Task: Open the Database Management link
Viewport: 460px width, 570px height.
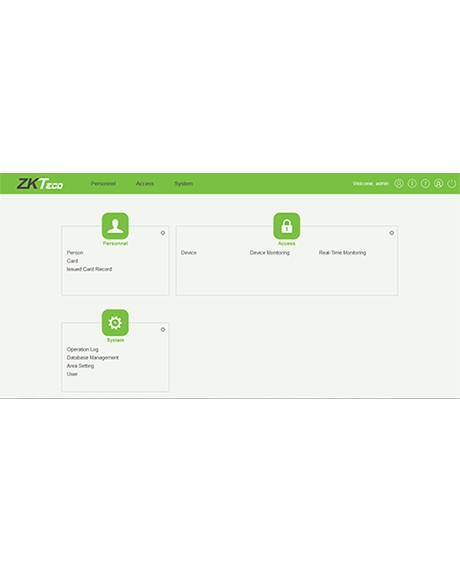Action: pos(93,358)
